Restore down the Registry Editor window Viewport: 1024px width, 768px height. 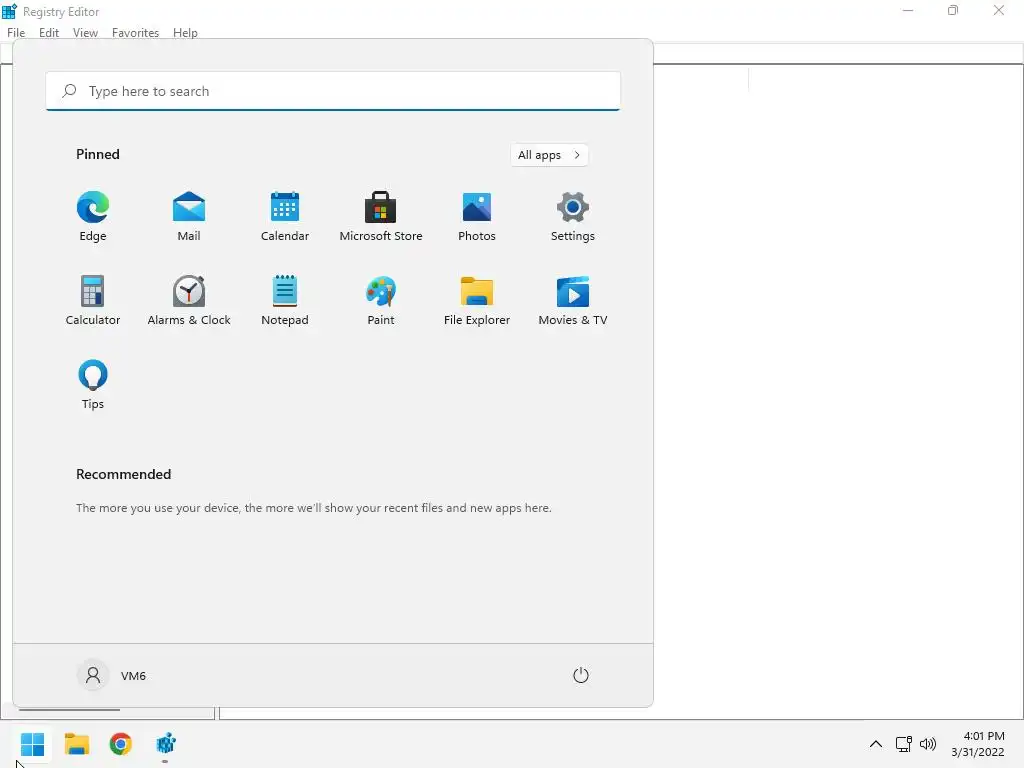[x=953, y=10]
